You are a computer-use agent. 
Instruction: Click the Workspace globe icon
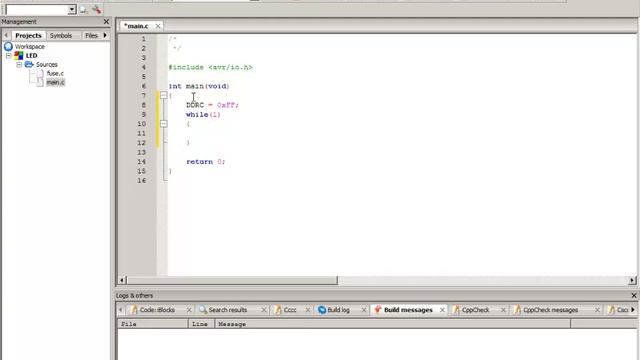coord(8,47)
